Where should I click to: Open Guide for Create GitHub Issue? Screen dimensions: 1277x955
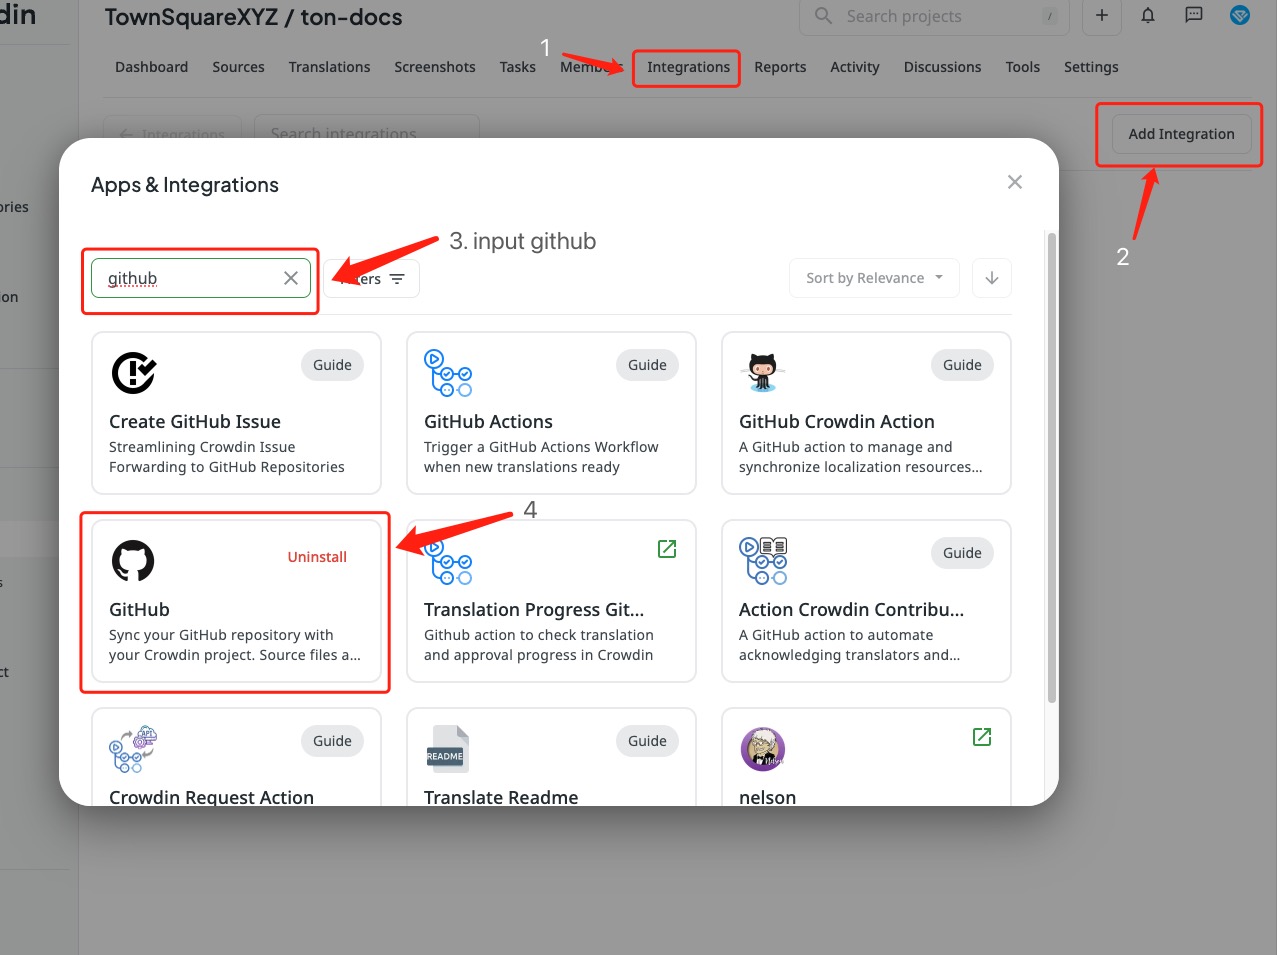tap(332, 365)
